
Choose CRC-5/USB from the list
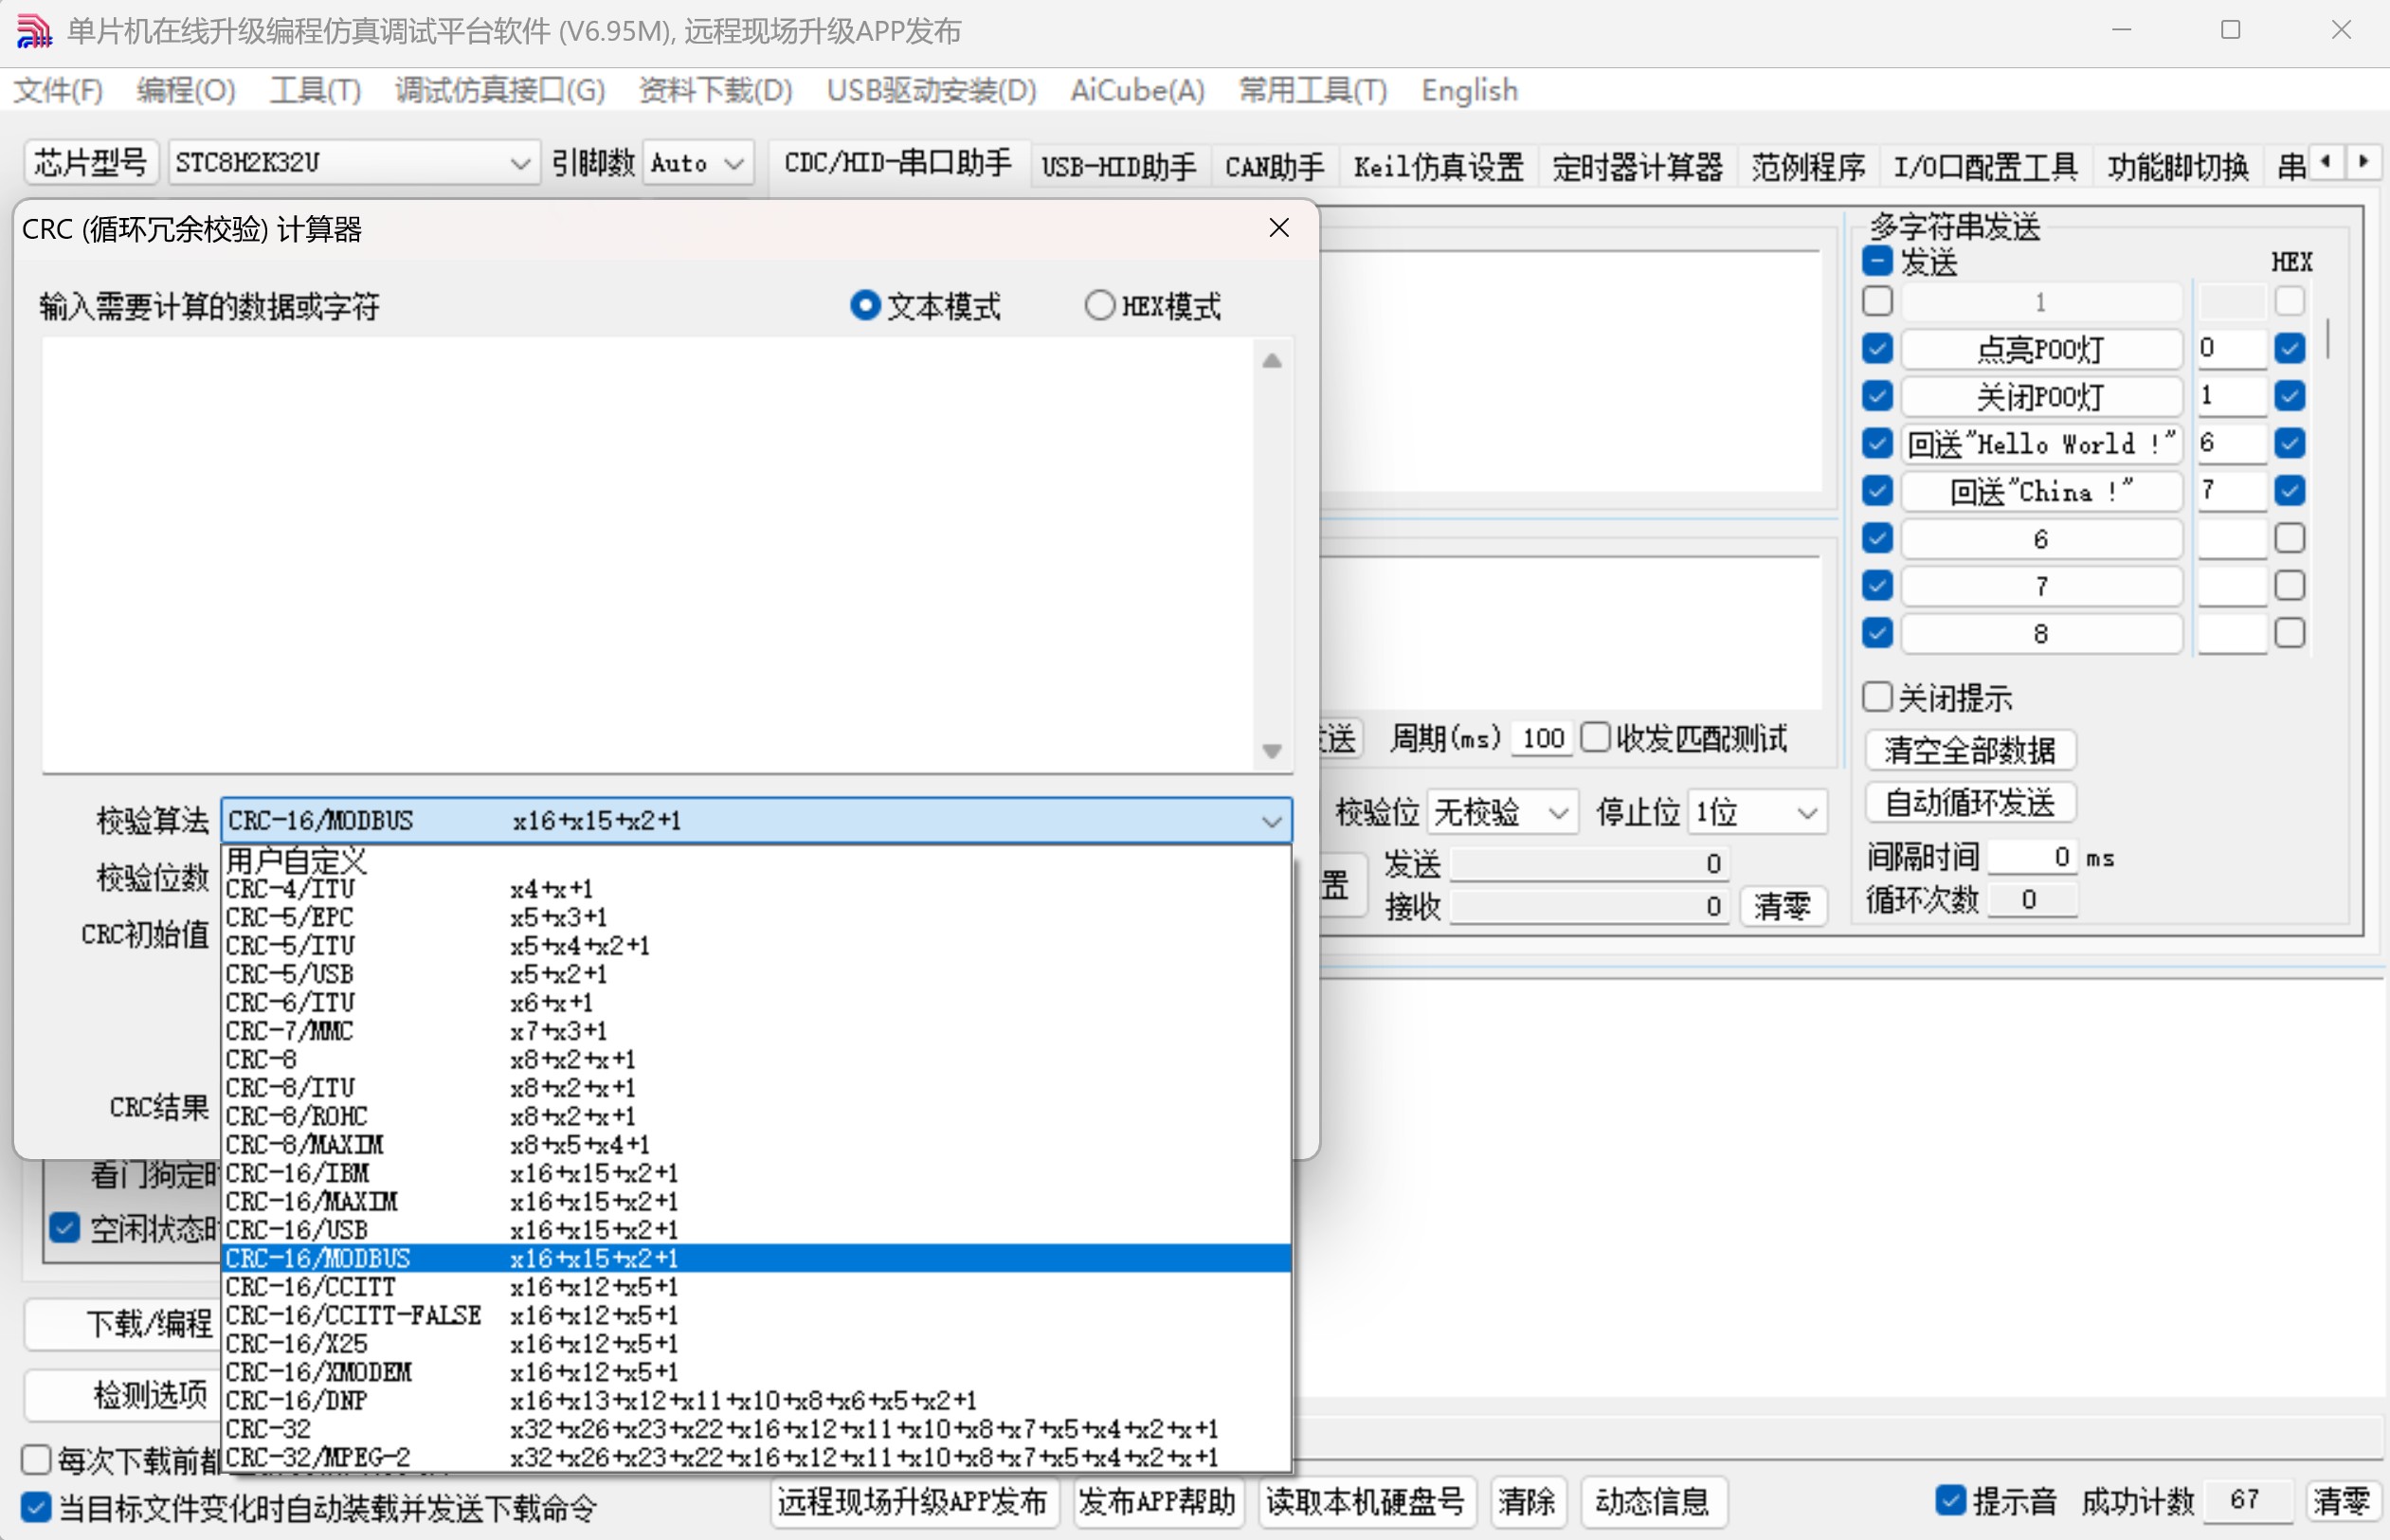(756, 974)
